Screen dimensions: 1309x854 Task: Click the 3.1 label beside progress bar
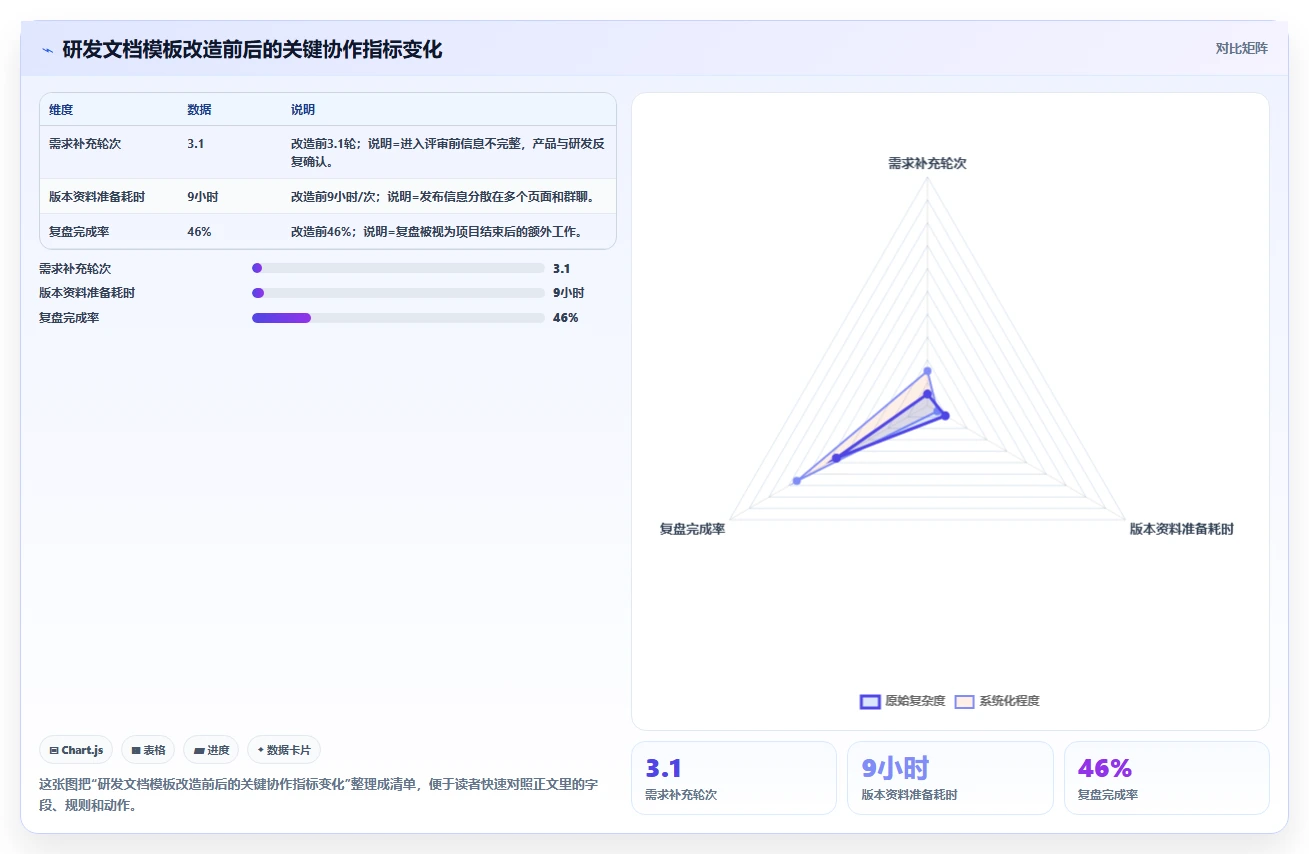click(562, 268)
